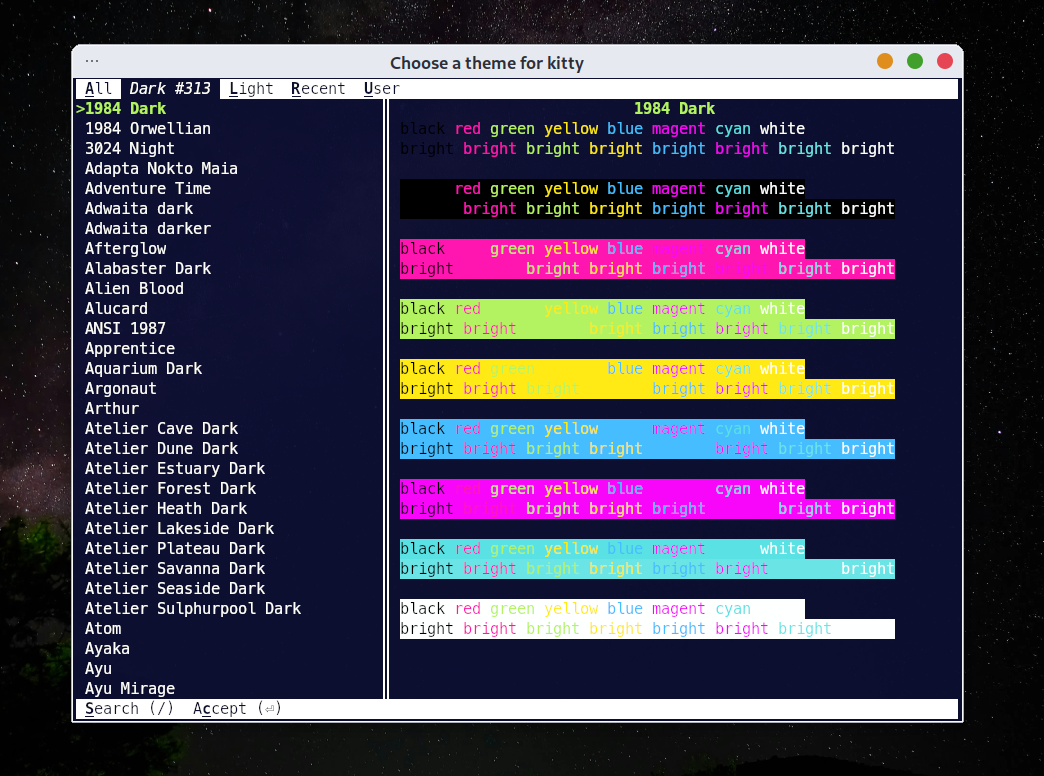This screenshot has width=1044, height=776.
Task: Select the Dark #313 tab
Action: pos(170,89)
